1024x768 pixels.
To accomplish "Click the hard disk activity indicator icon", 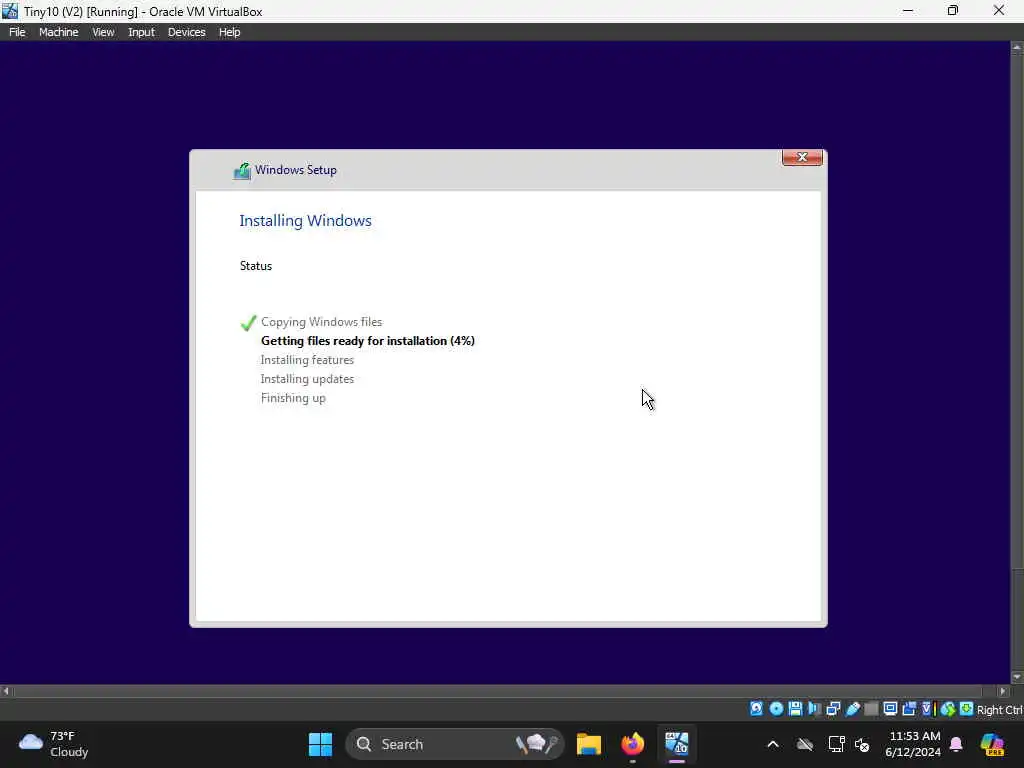I will 756,709.
